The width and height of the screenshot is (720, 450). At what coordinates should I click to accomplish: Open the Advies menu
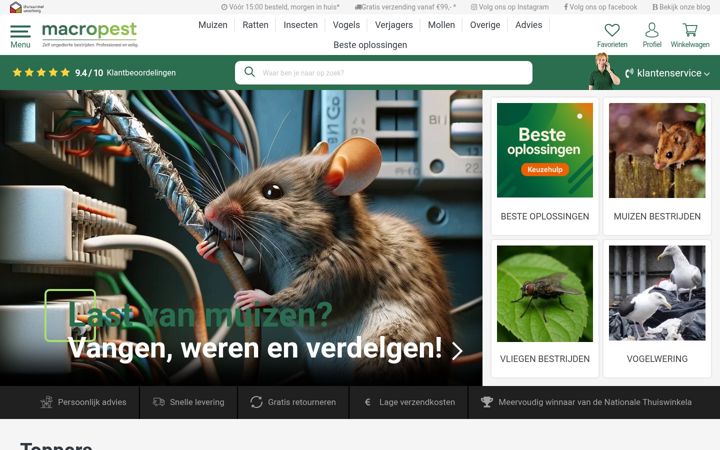pos(529,25)
